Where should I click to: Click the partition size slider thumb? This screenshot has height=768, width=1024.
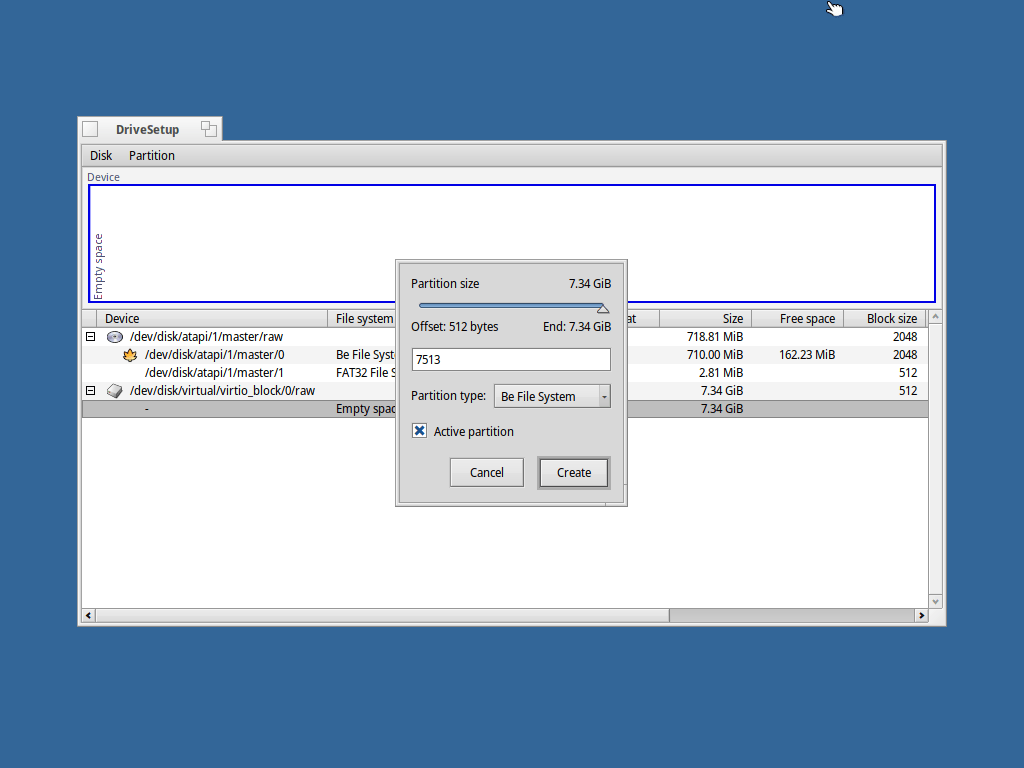(603, 309)
